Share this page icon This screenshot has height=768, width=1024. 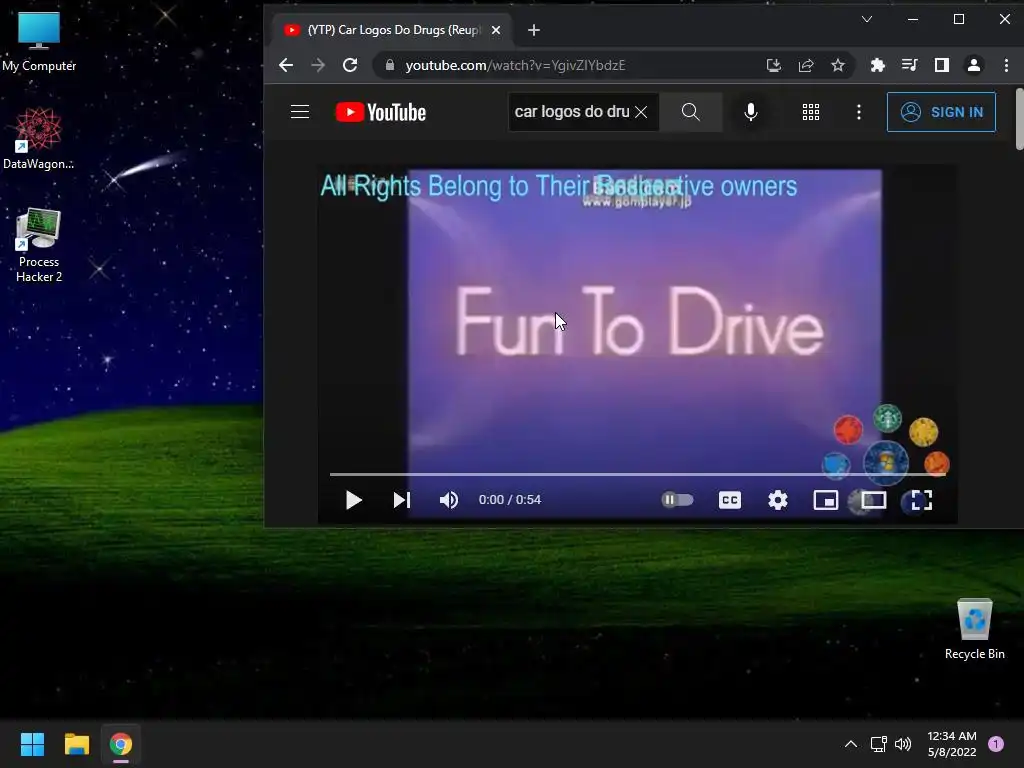click(x=806, y=65)
